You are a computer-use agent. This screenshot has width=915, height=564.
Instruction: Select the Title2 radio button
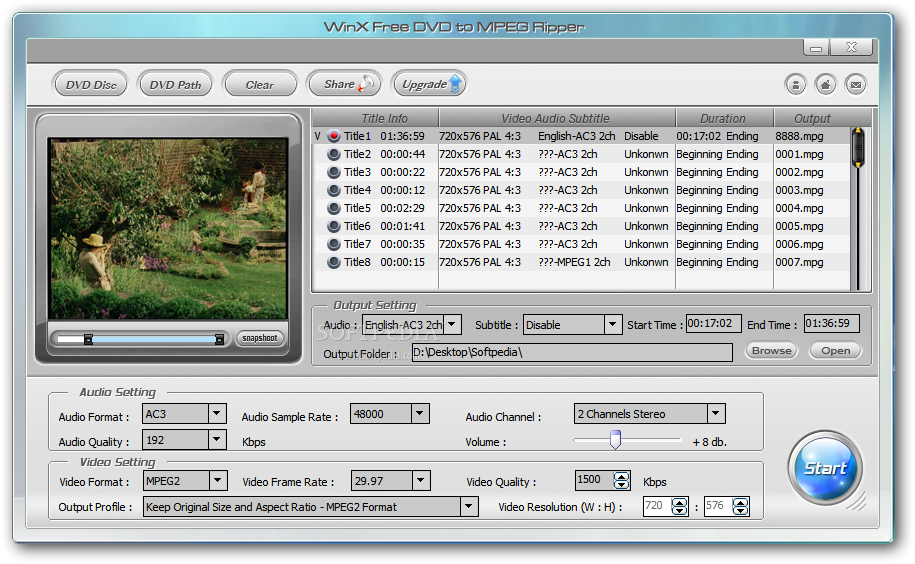tap(334, 154)
